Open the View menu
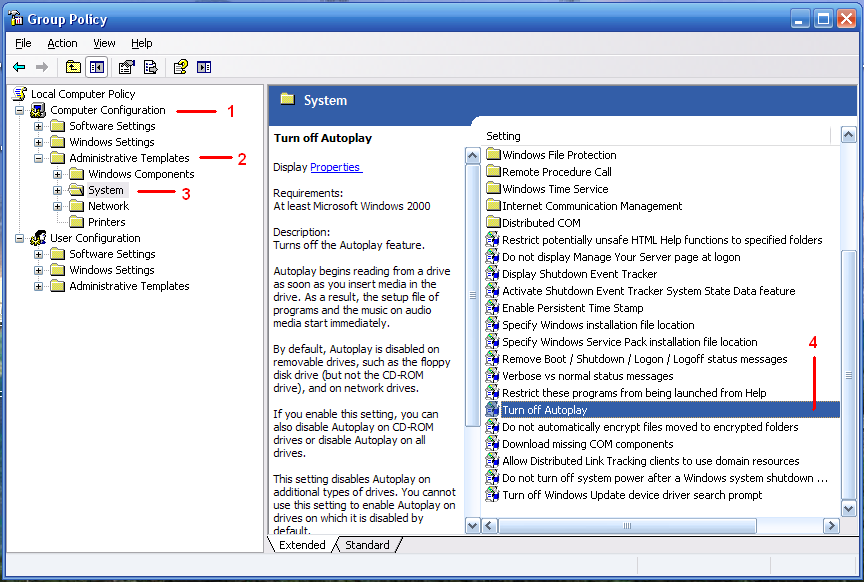The width and height of the screenshot is (864, 582). (104, 43)
